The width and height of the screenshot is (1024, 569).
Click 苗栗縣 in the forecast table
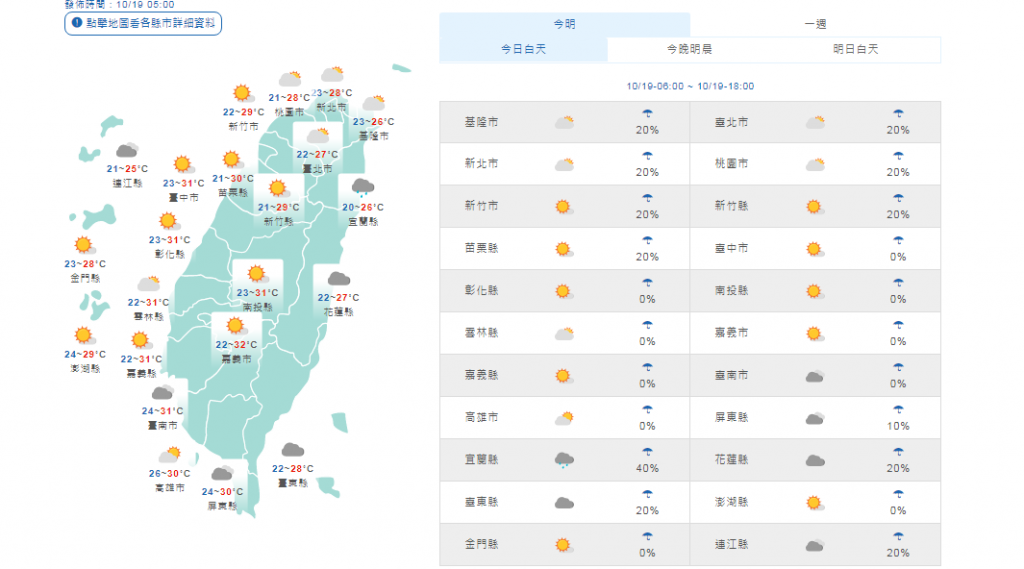(481, 249)
